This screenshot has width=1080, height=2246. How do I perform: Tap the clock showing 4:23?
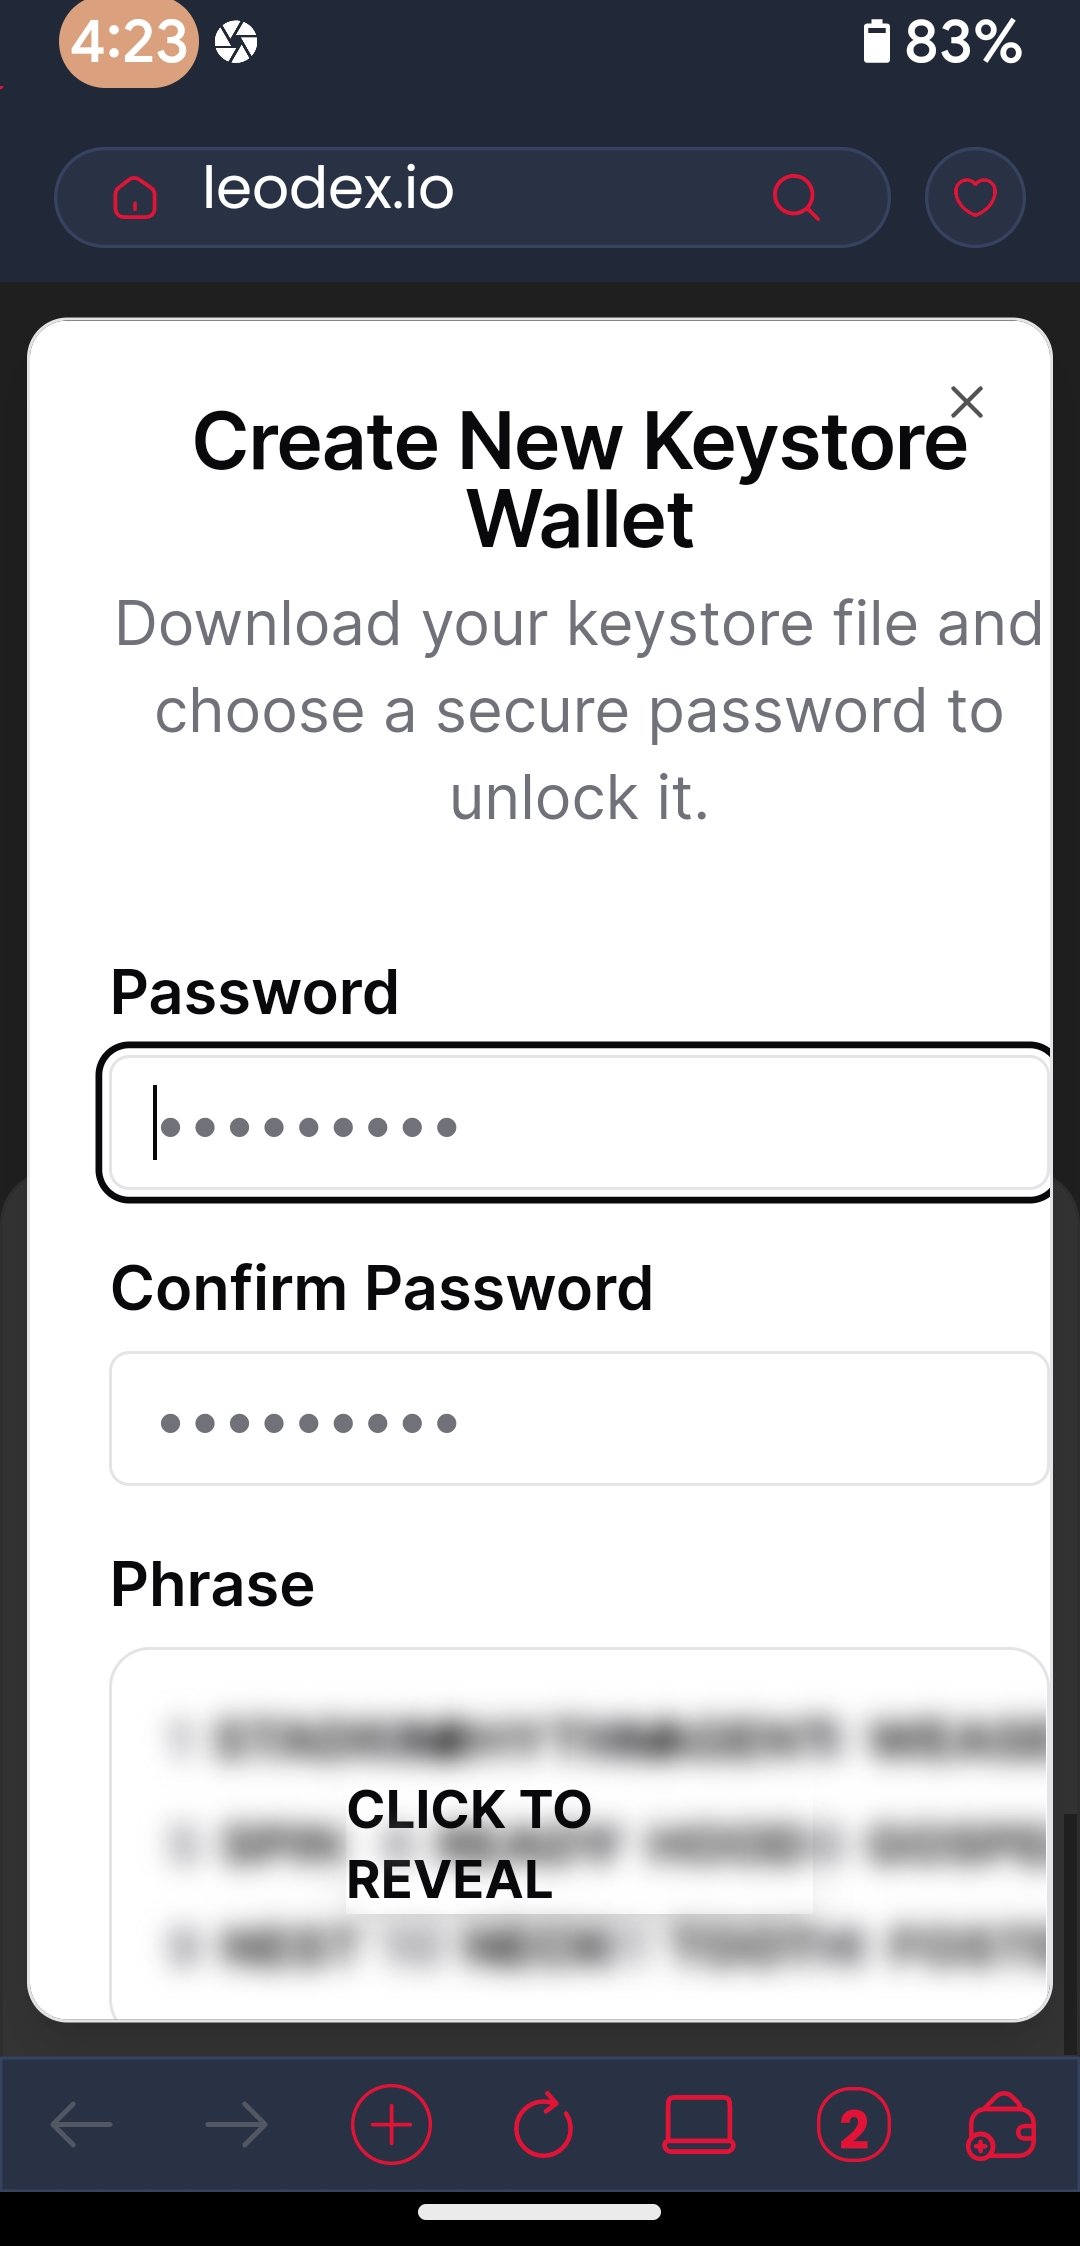pos(129,43)
